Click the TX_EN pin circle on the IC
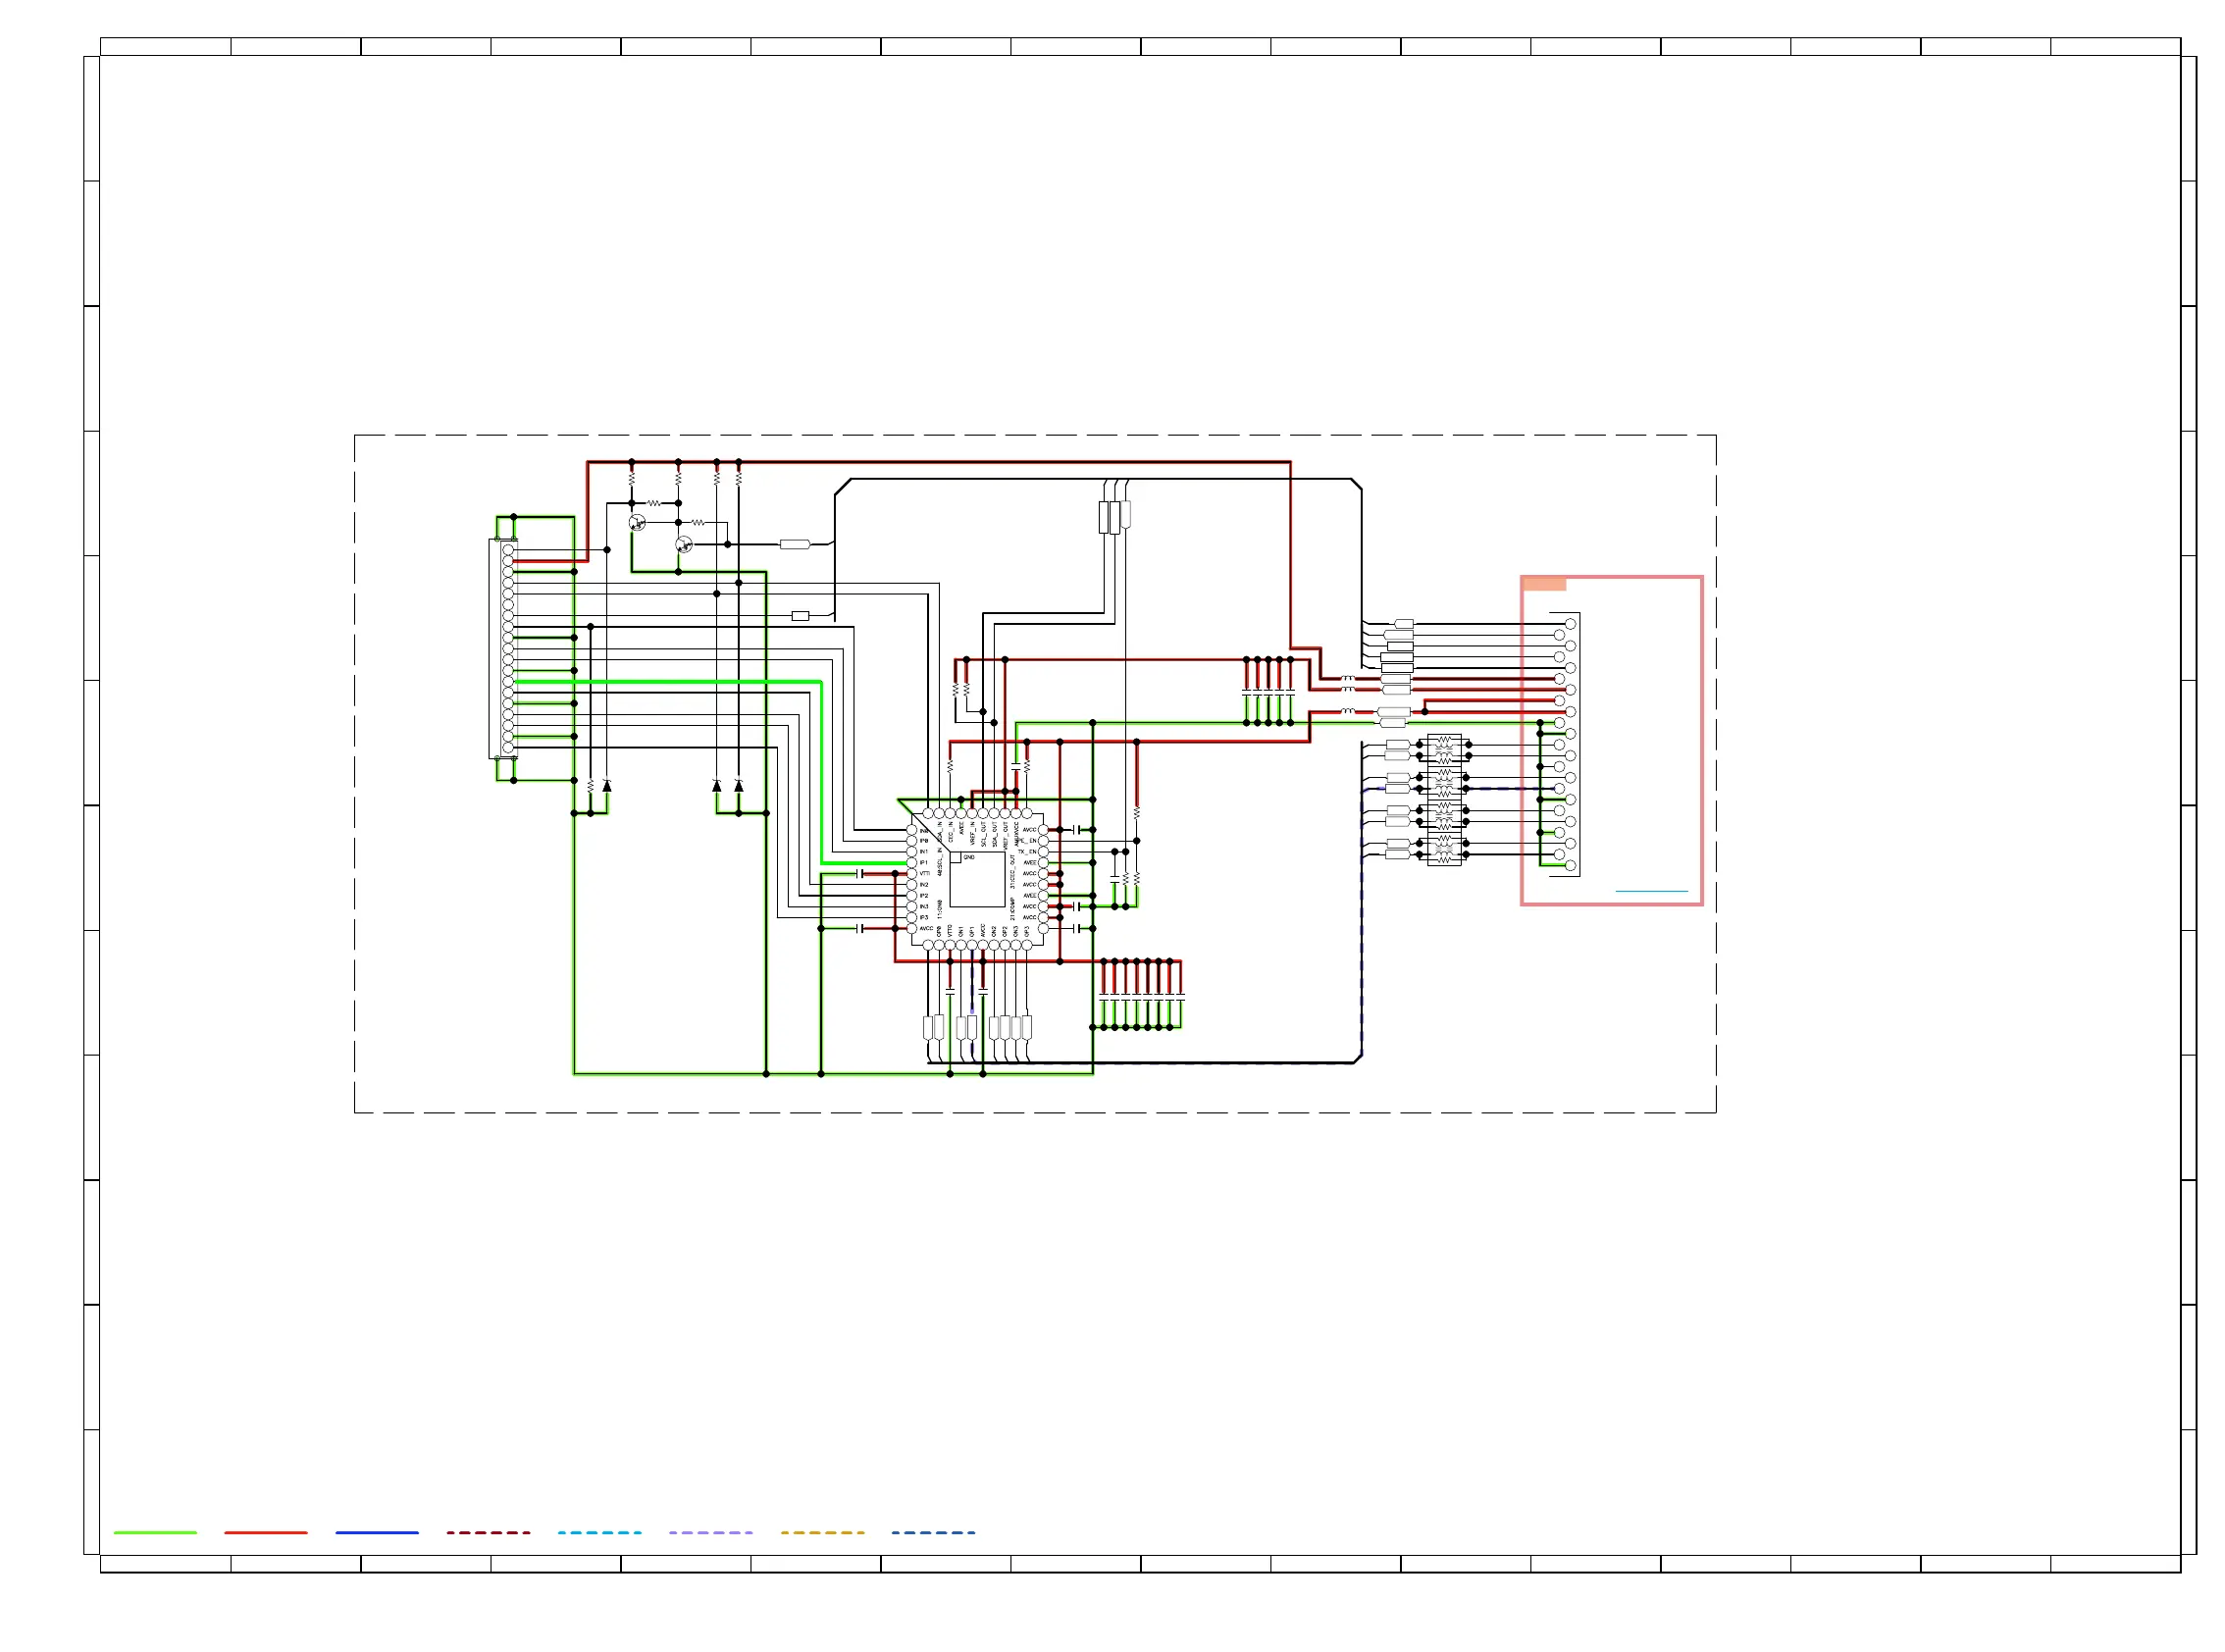The image size is (2225, 1652). 1044,852
